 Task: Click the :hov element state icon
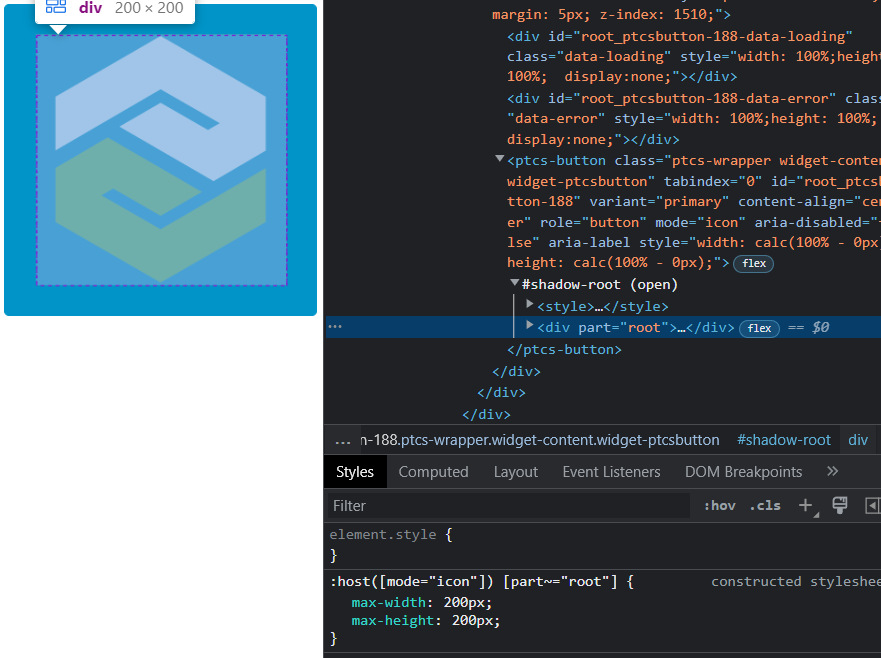[x=719, y=506]
